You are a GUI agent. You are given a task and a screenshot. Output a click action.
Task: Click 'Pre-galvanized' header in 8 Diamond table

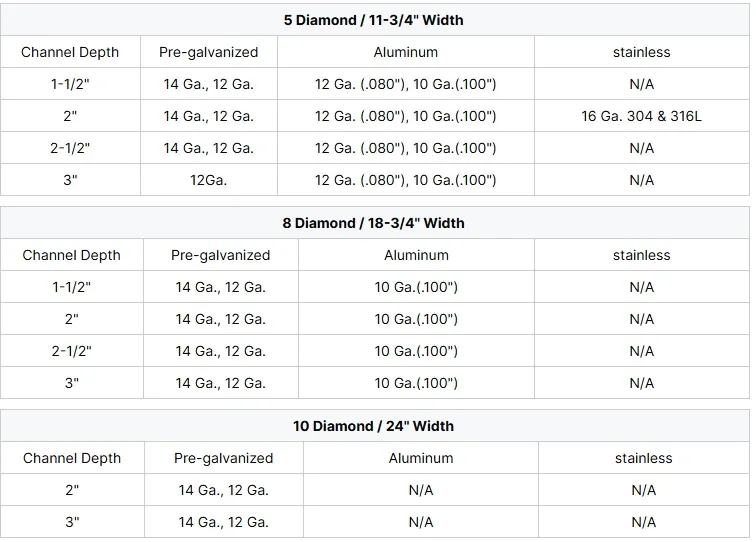click(220, 255)
